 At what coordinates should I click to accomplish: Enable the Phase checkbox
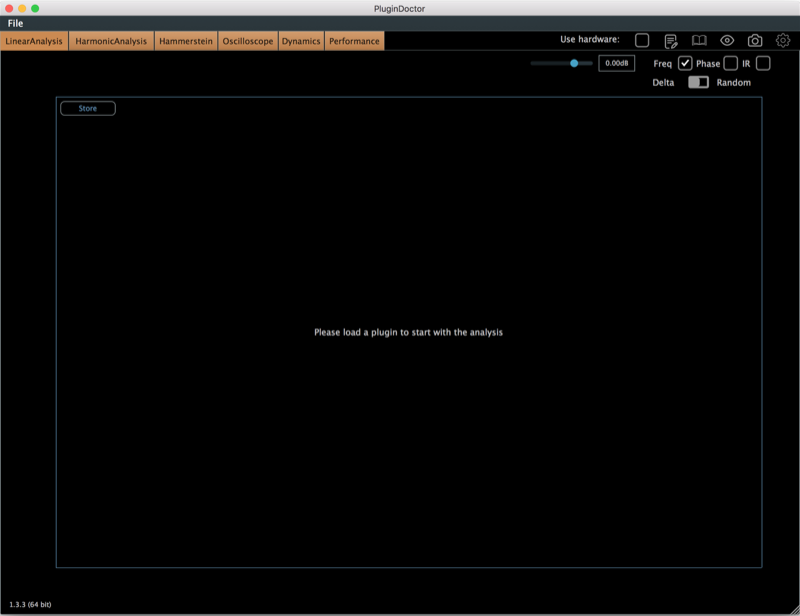(731, 63)
